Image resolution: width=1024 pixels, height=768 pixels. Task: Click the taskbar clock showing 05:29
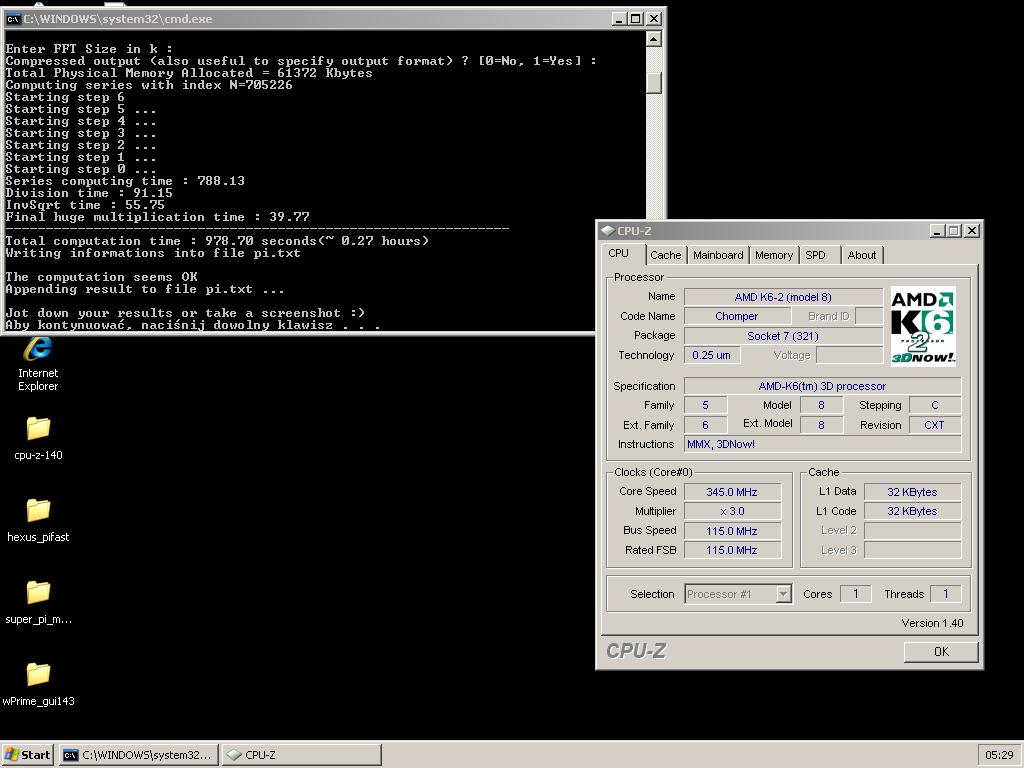click(x=999, y=754)
